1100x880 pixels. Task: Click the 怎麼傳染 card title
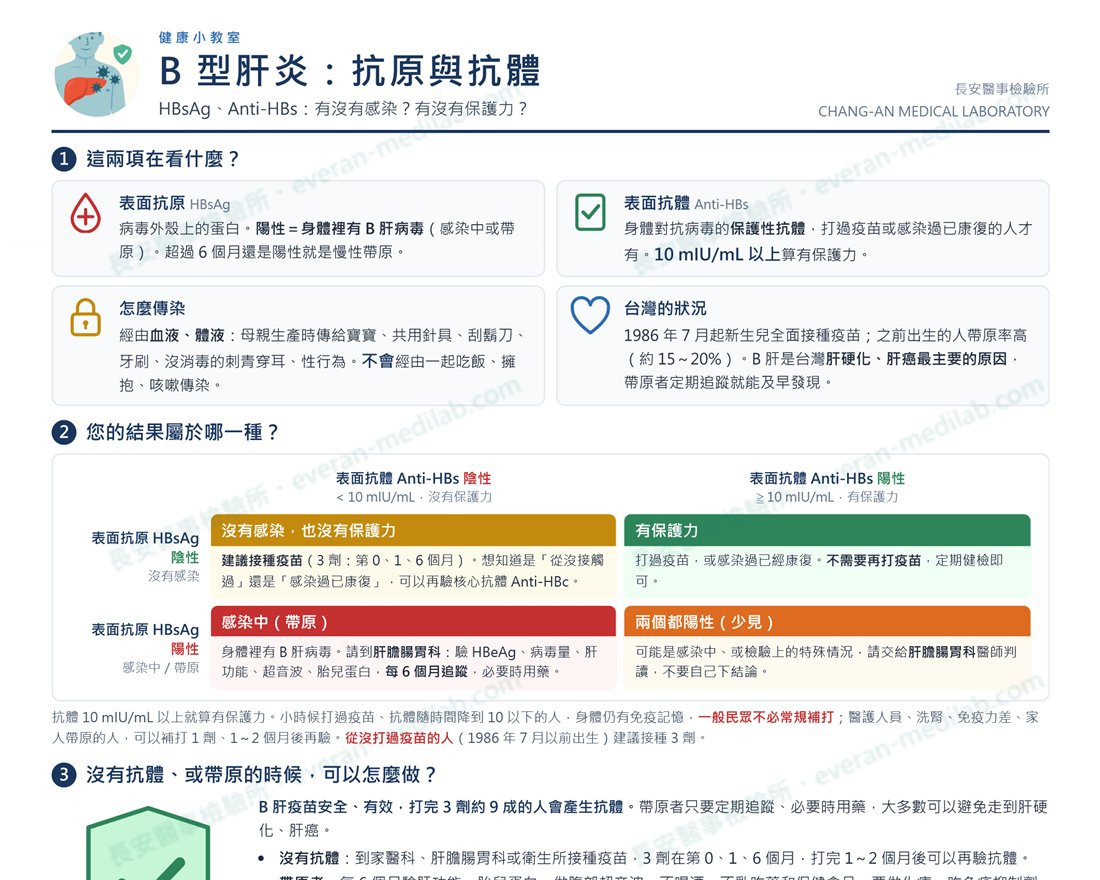tap(152, 308)
